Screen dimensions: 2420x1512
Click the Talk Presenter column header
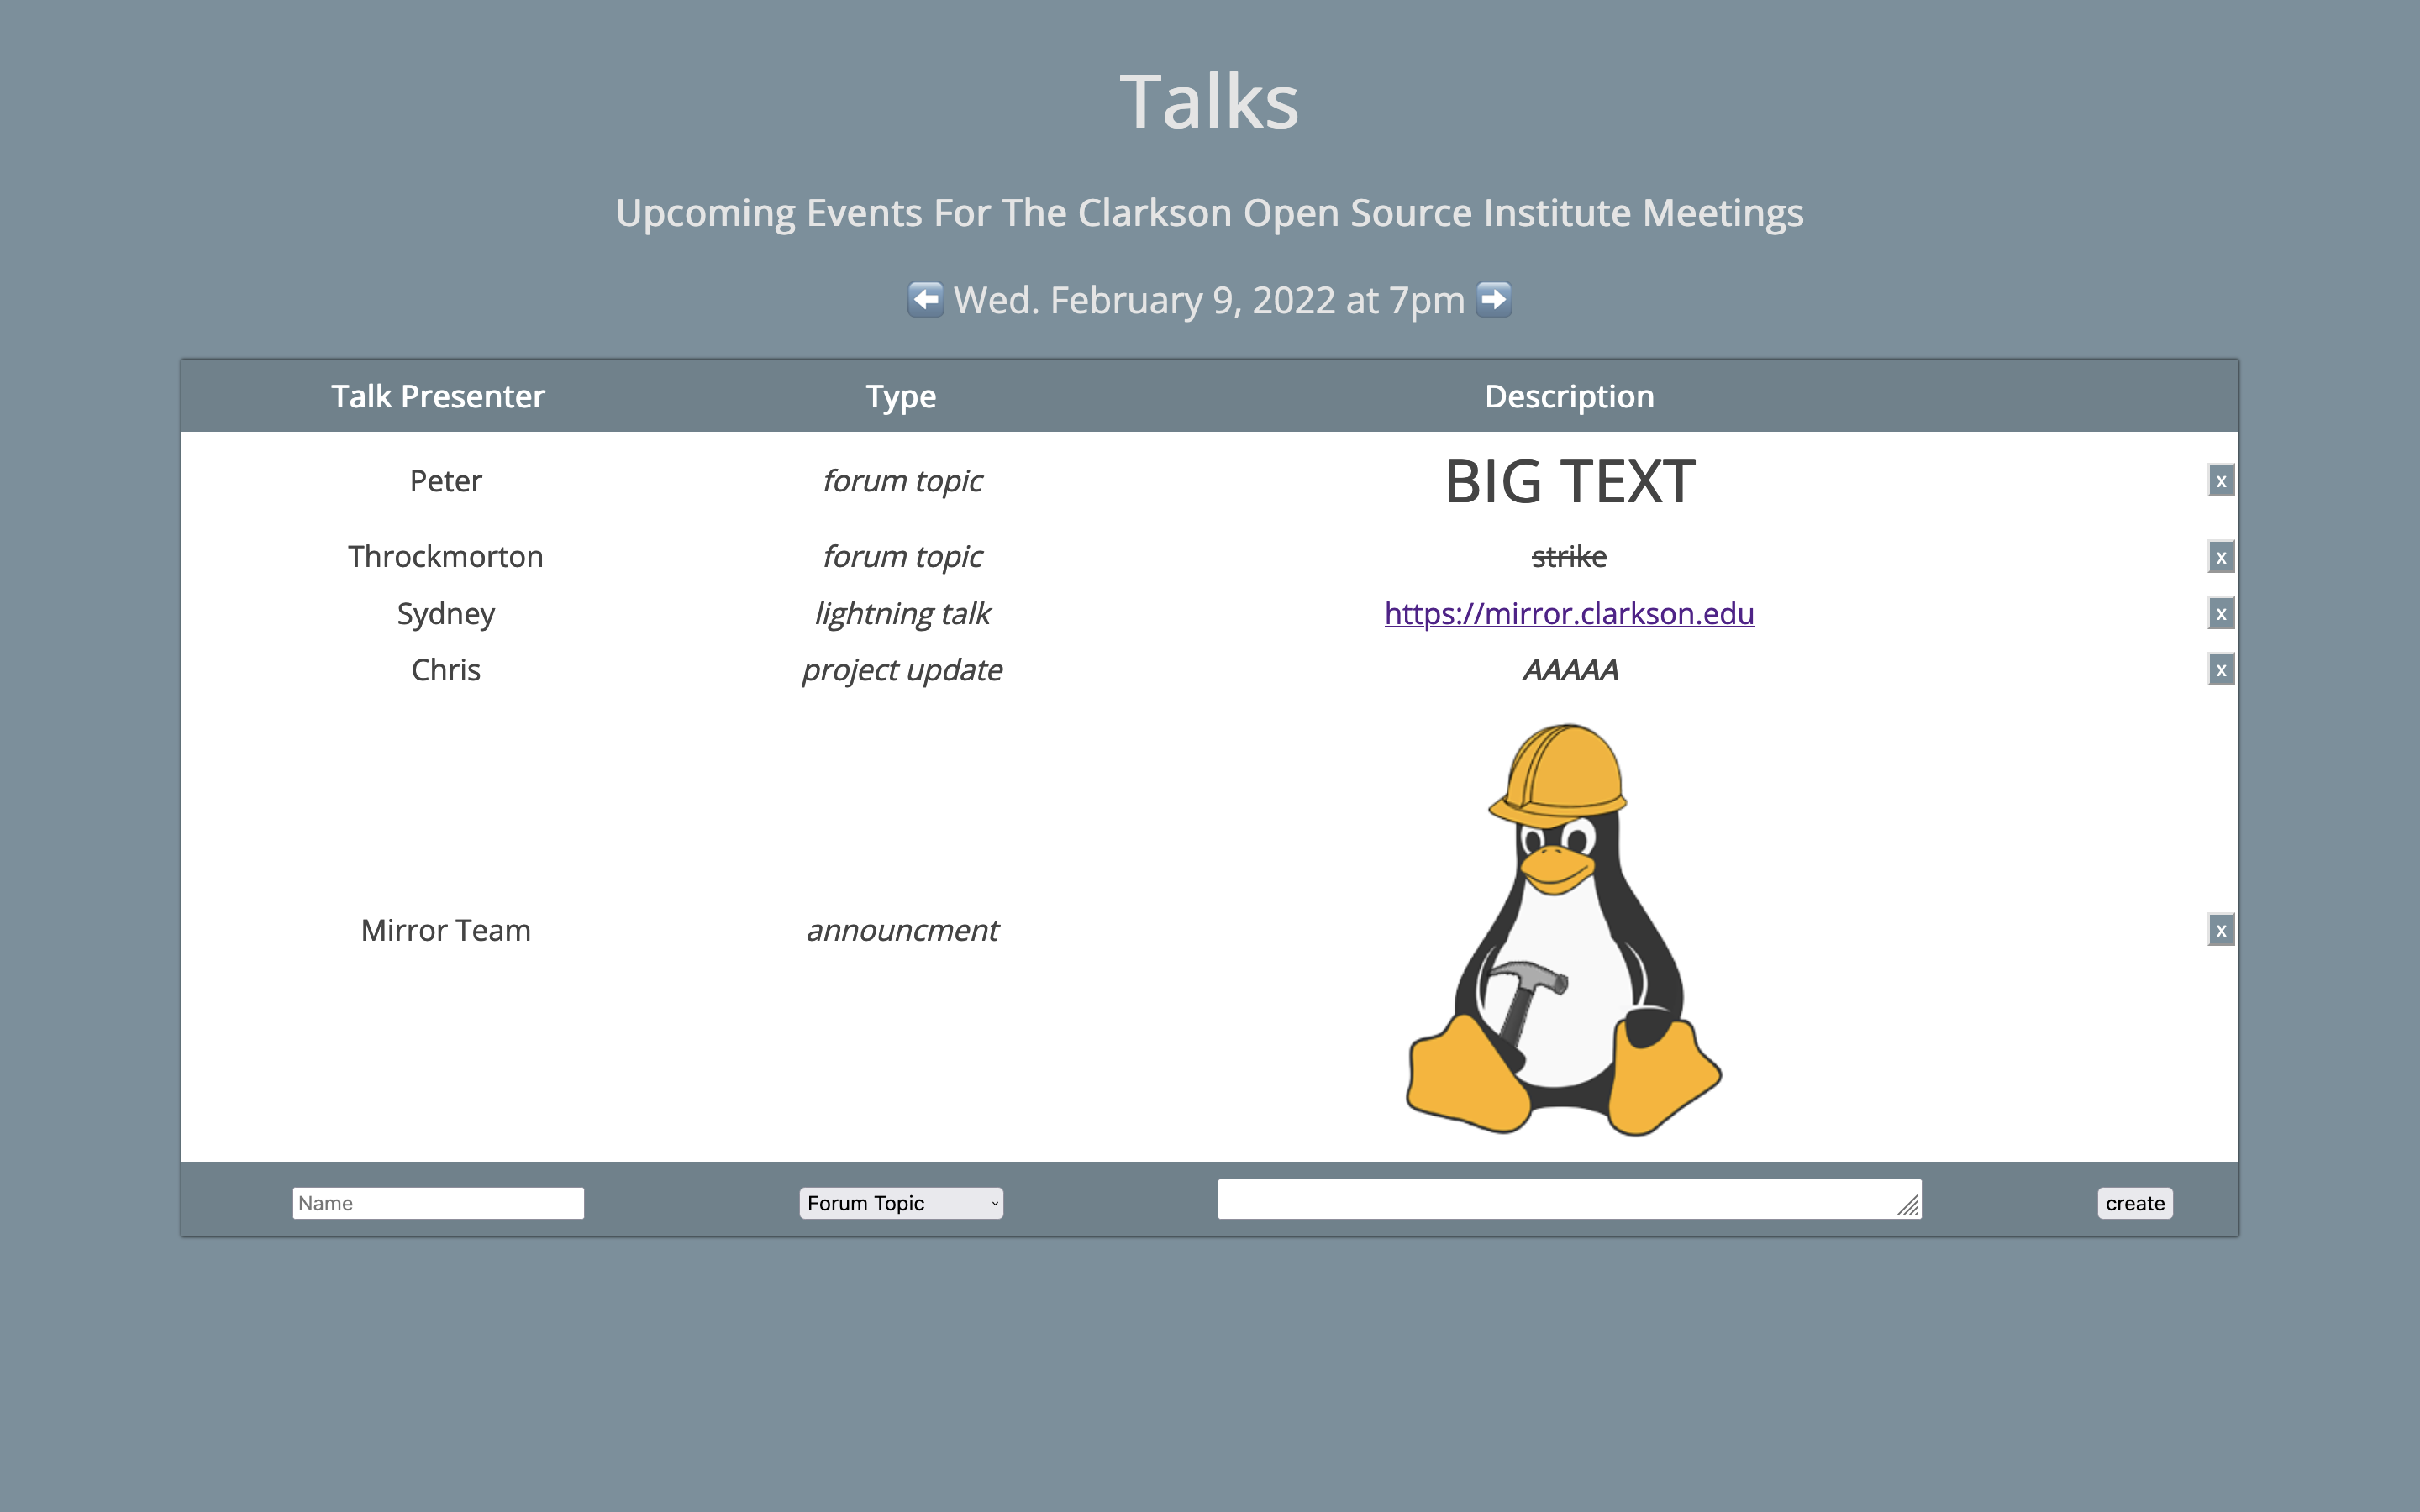click(438, 396)
